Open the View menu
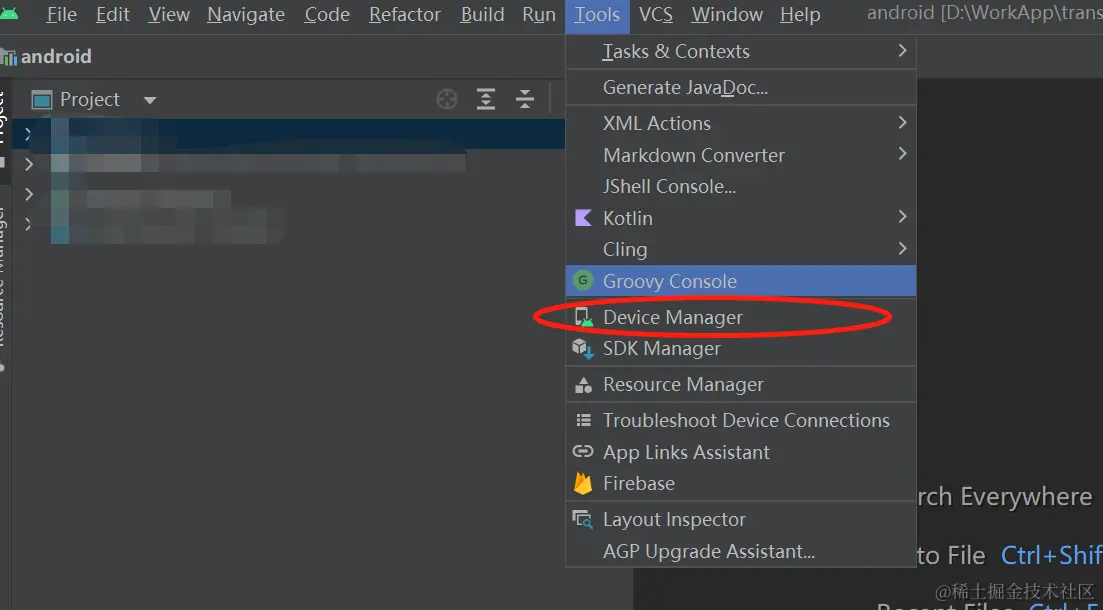 169,15
